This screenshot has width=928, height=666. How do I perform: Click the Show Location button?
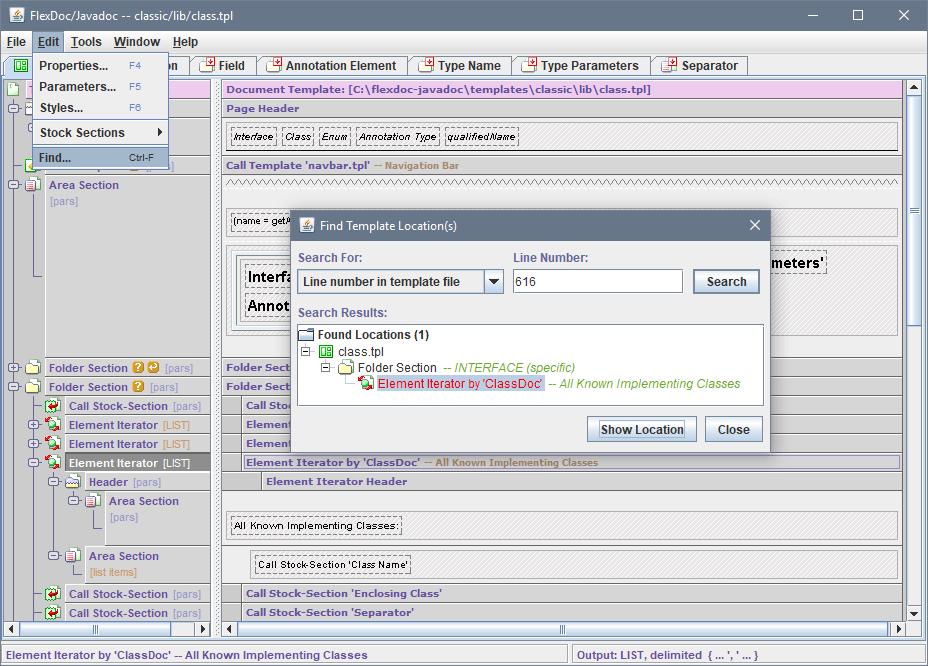tap(641, 430)
